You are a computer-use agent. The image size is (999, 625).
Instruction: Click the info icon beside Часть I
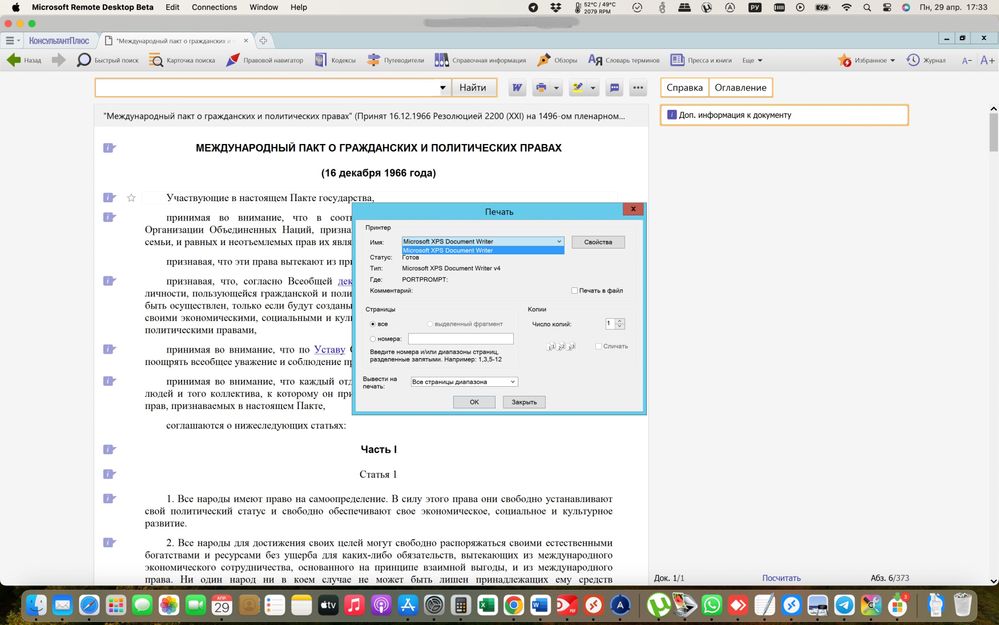coord(109,449)
